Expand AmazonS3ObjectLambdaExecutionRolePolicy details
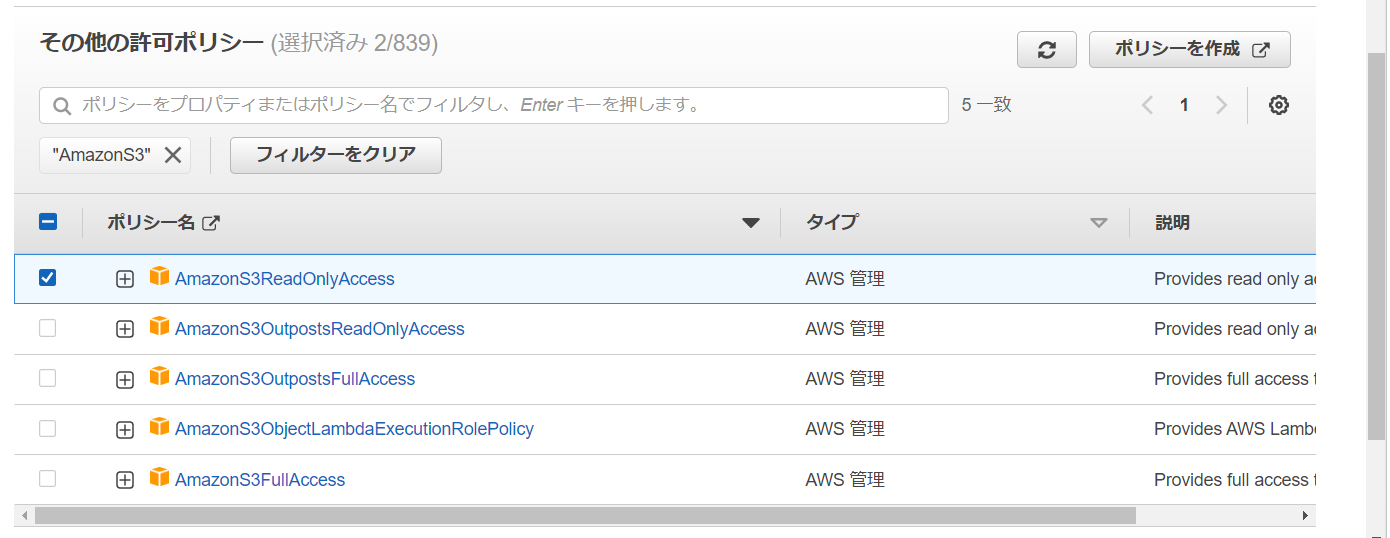 point(125,430)
